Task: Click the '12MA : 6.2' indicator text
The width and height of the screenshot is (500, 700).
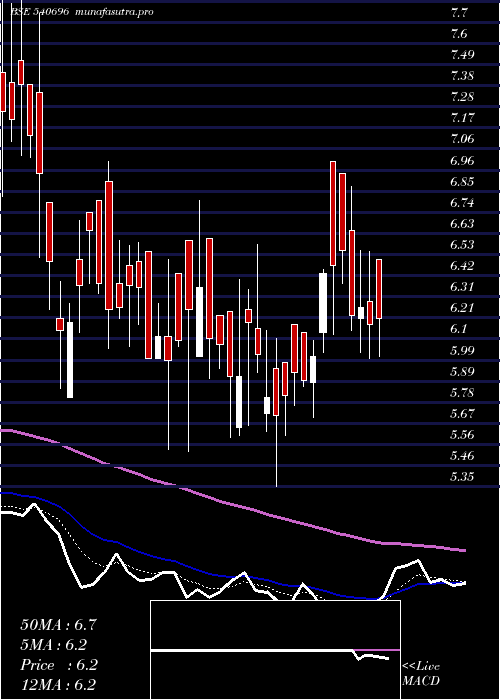Action: [58, 685]
